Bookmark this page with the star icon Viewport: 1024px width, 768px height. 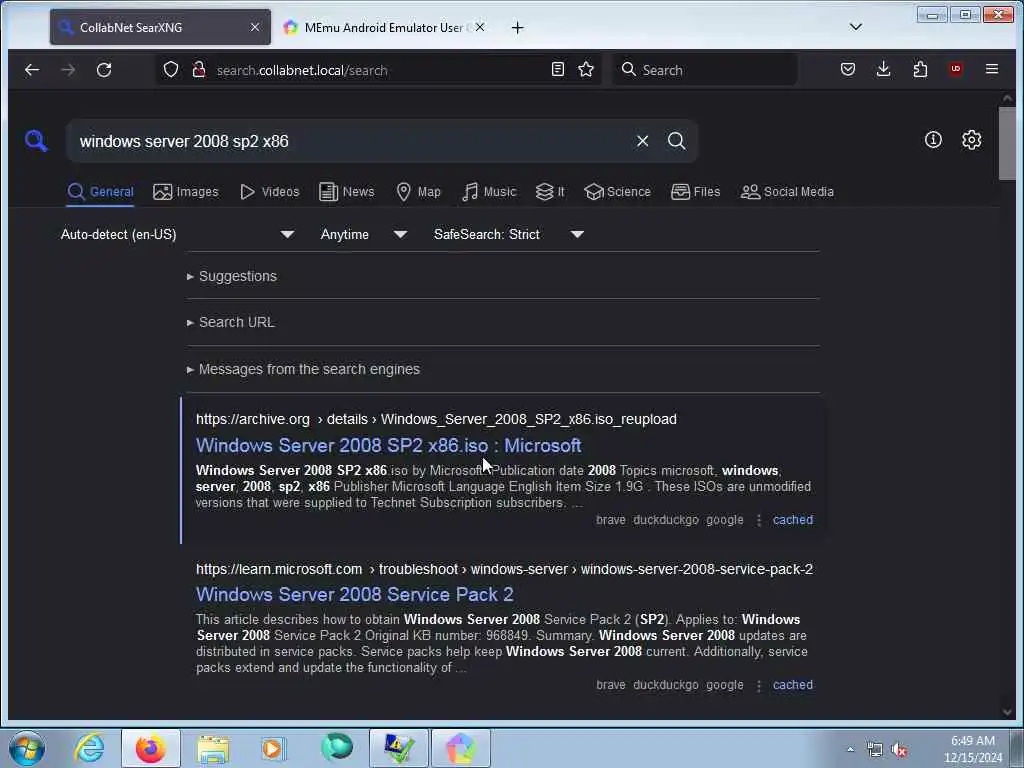click(x=586, y=69)
